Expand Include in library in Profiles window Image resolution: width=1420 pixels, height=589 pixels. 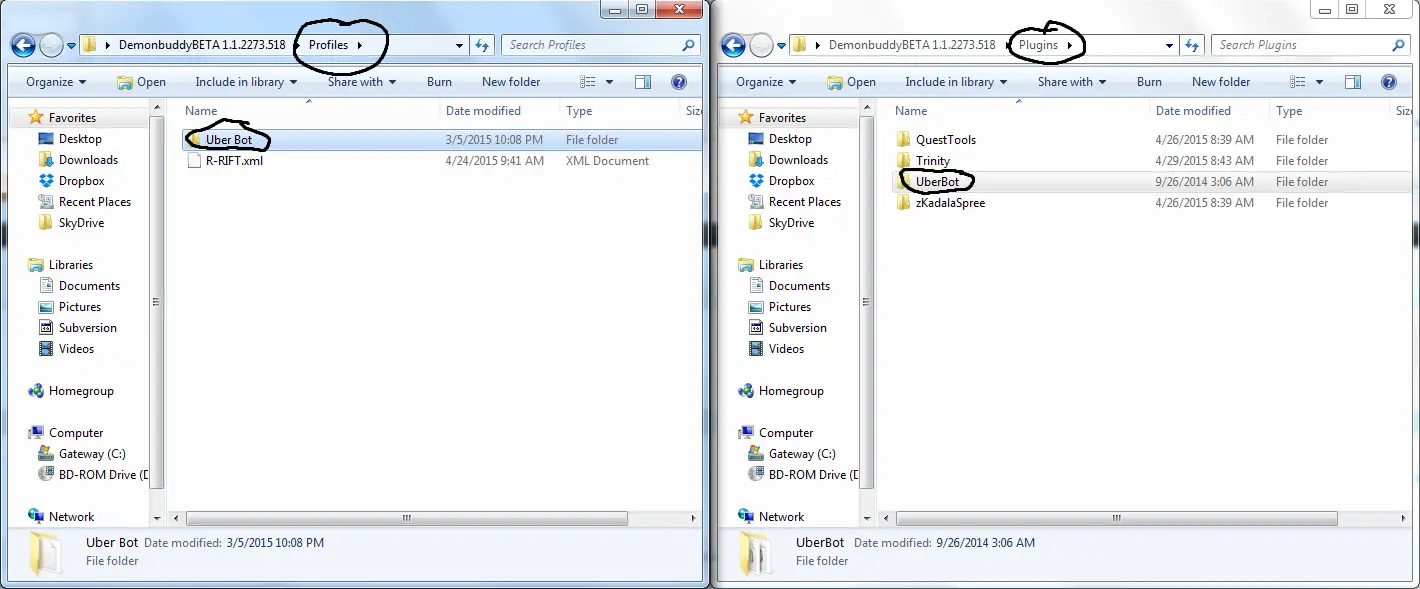pyautogui.click(x=247, y=82)
